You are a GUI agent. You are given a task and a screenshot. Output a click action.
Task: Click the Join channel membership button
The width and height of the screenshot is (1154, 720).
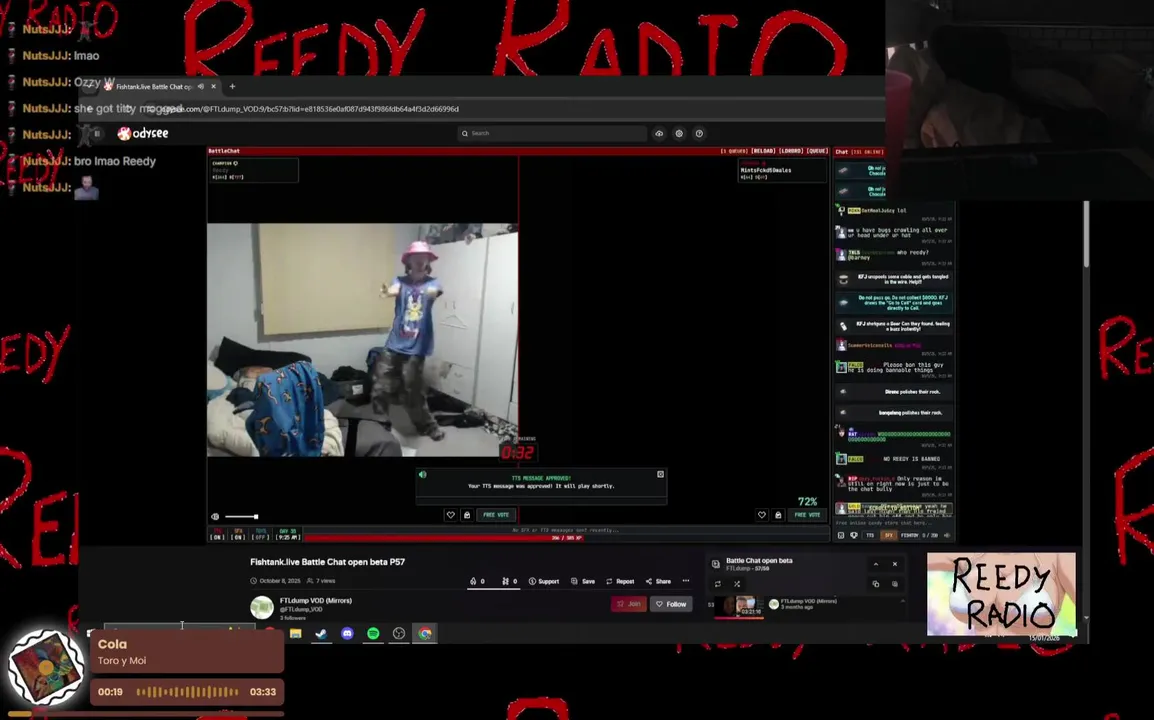pos(629,604)
